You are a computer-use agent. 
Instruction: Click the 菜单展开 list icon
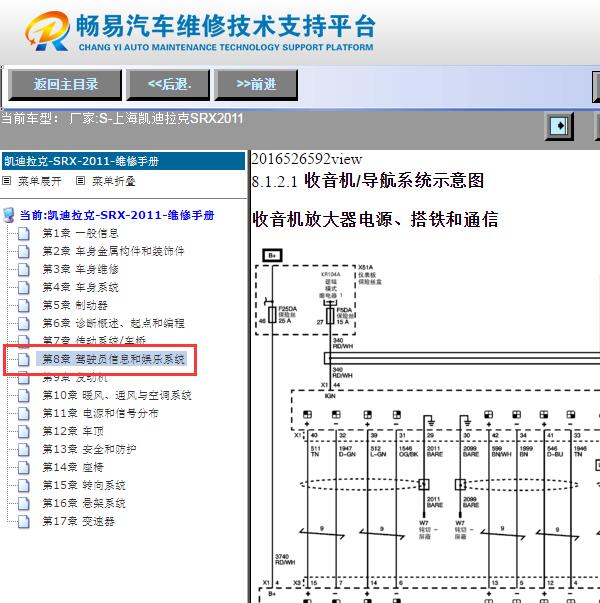click(x=7, y=180)
